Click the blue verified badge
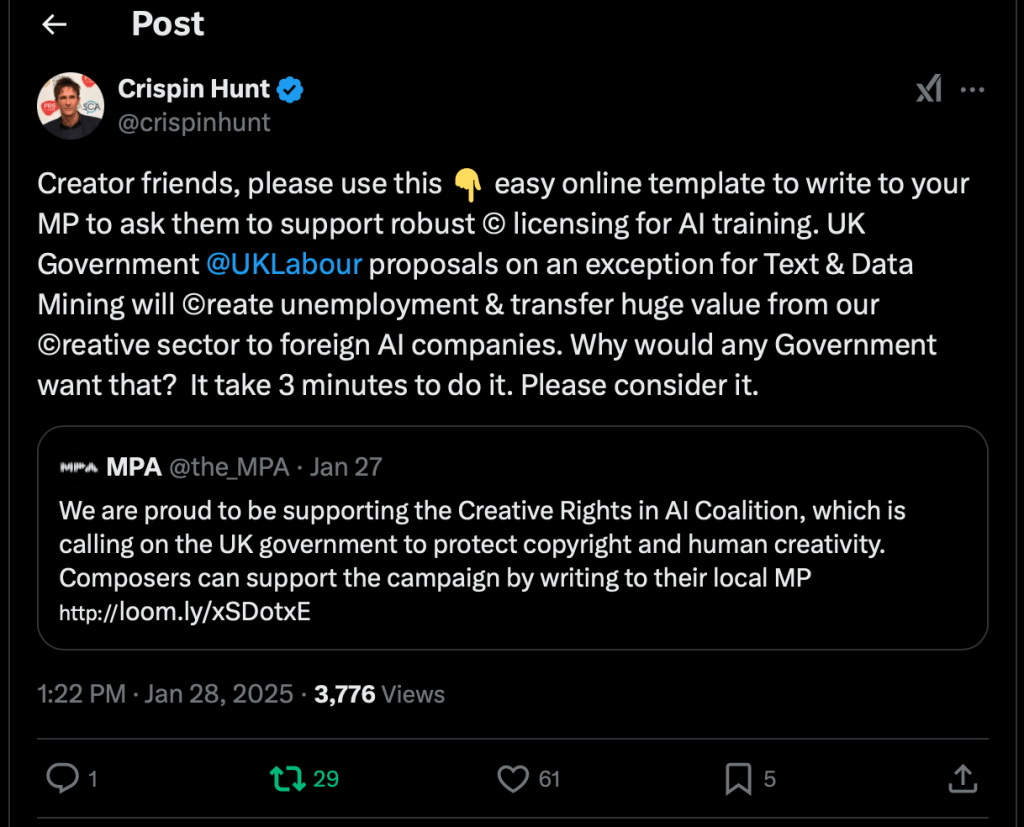 [291, 90]
